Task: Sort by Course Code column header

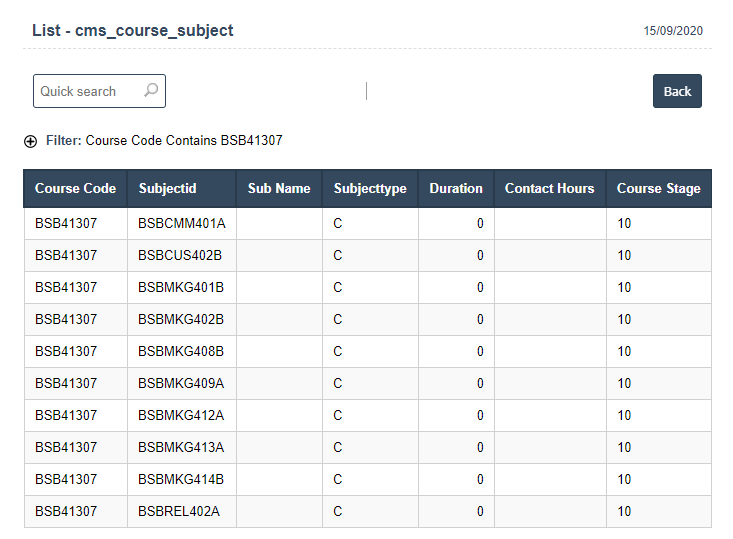Action: click(75, 188)
